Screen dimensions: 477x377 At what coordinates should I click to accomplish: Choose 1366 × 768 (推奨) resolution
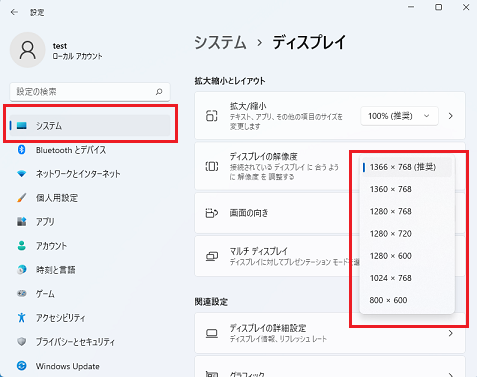tap(407, 167)
